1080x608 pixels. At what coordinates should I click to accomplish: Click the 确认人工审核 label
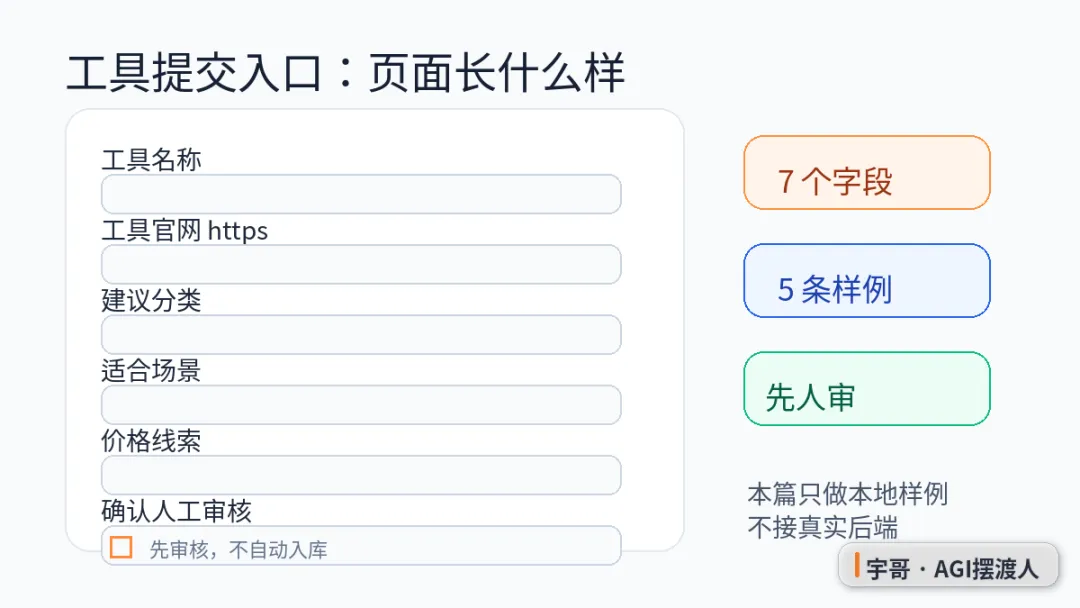pos(176,511)
